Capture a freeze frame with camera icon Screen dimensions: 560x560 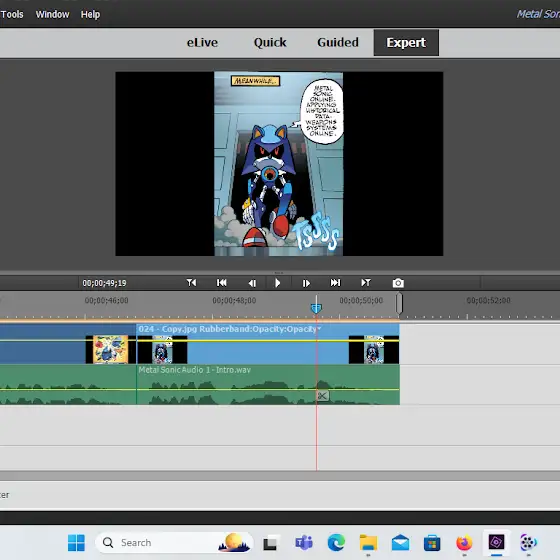(398, 283)
